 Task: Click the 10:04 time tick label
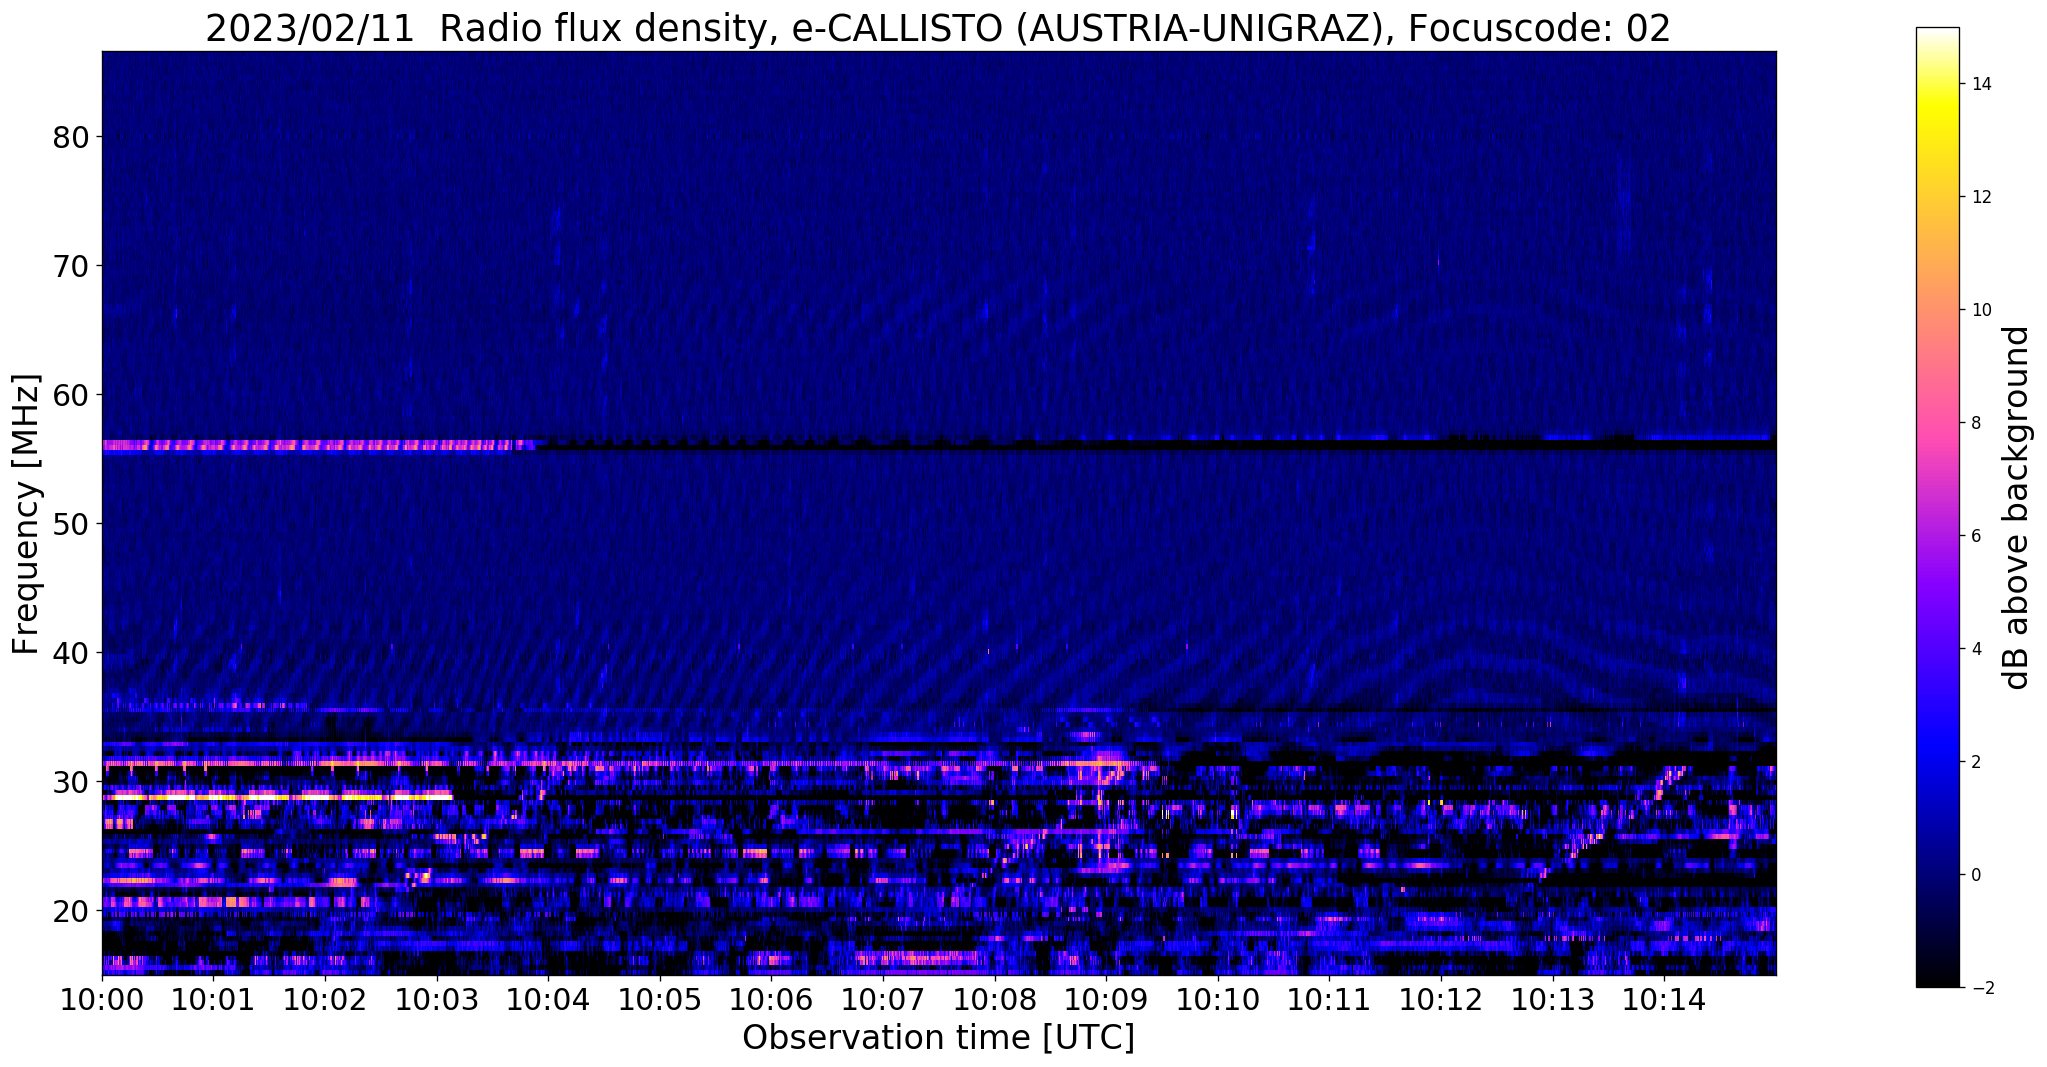548,1000
